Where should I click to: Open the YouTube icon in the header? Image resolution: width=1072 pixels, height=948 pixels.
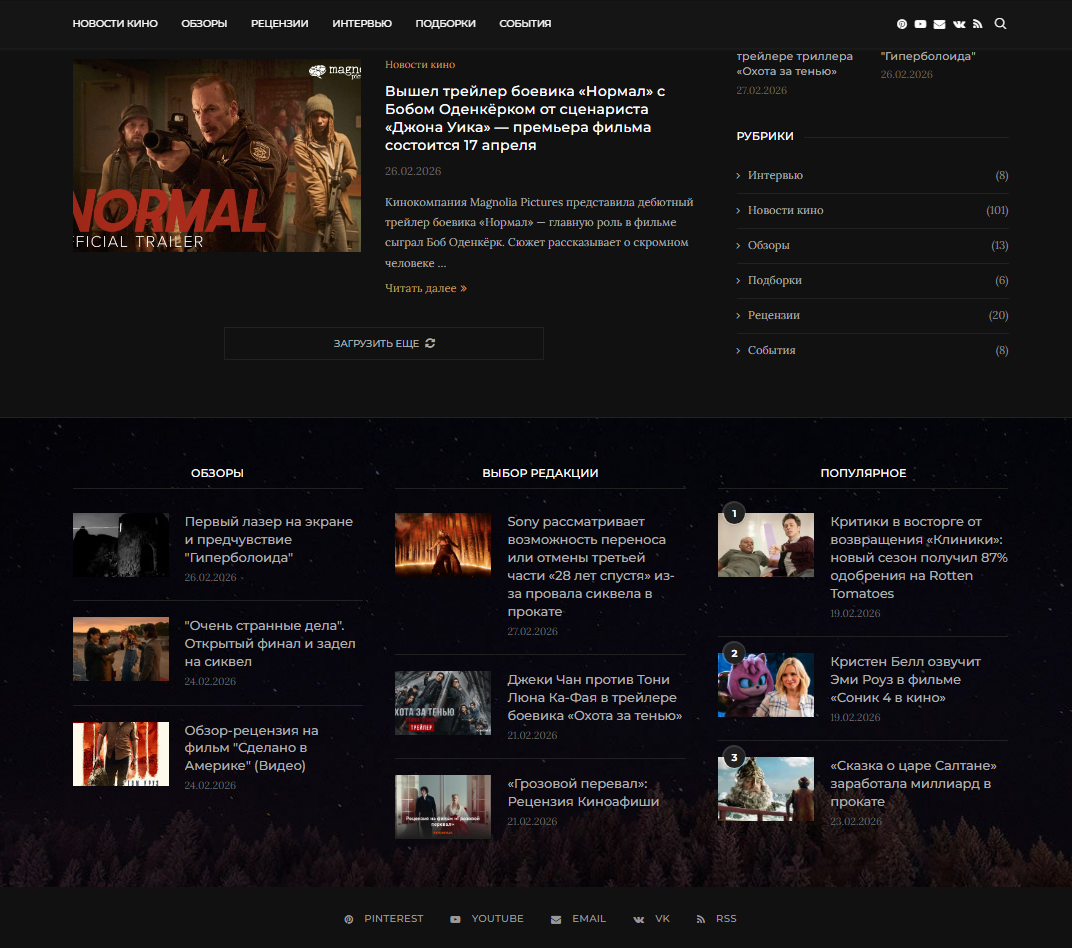[920, 24]
